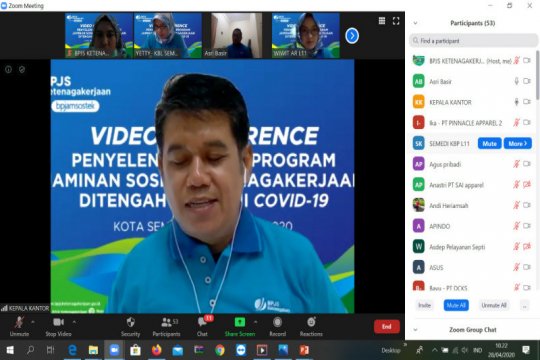The image size is (540, 360).
Task: Click the Unmute All button
Action: [x=494, y=305]
